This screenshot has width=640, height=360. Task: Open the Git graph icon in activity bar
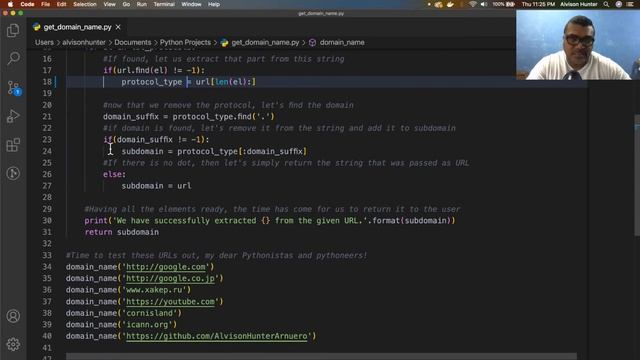pos(13,173)
